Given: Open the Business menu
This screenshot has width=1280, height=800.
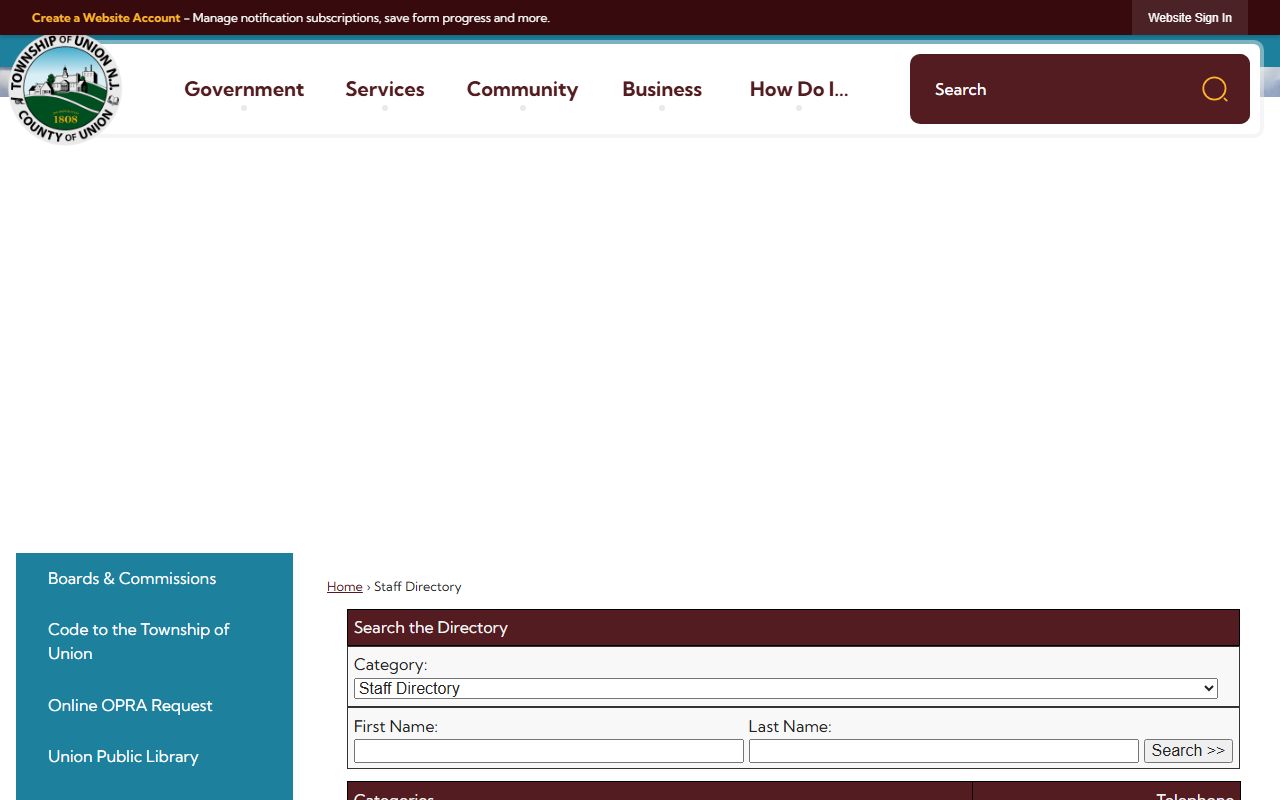Looking at the screenshot, I should coord(662,89).
